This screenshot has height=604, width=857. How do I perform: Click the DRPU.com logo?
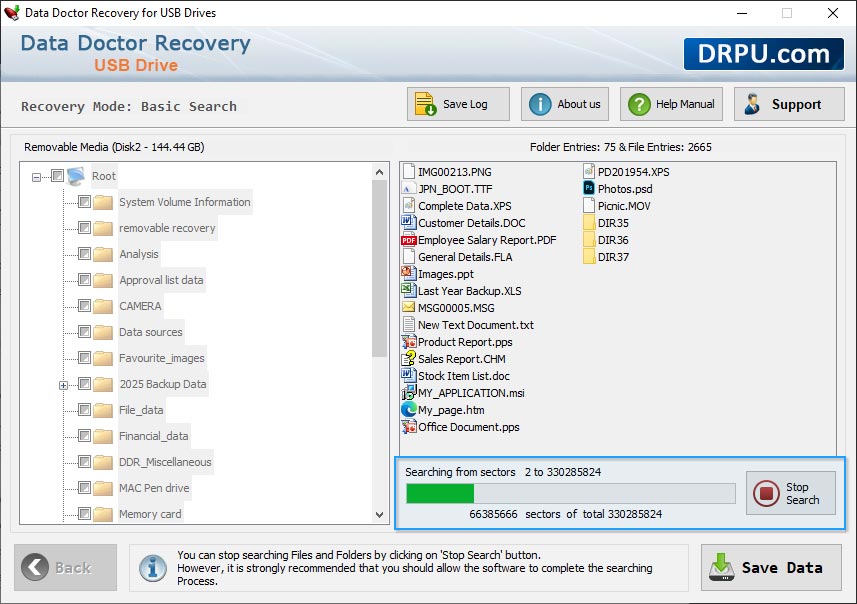[764, 54]
